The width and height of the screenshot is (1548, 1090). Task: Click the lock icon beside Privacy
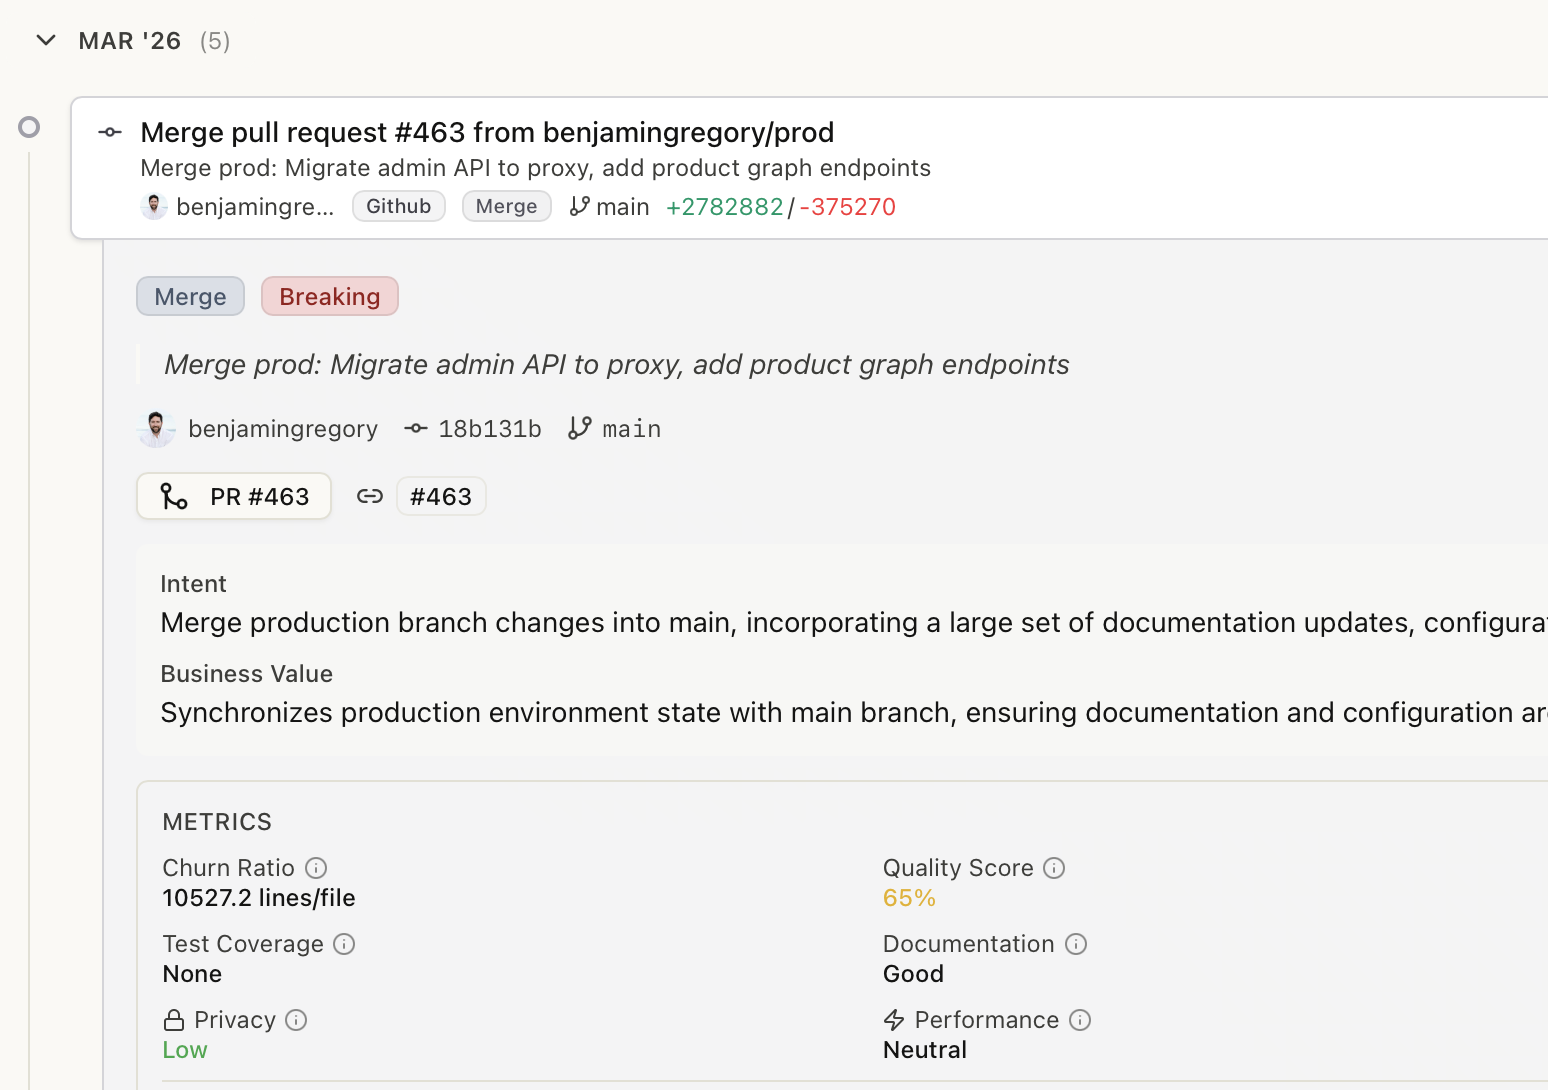tap(172, 1019)
